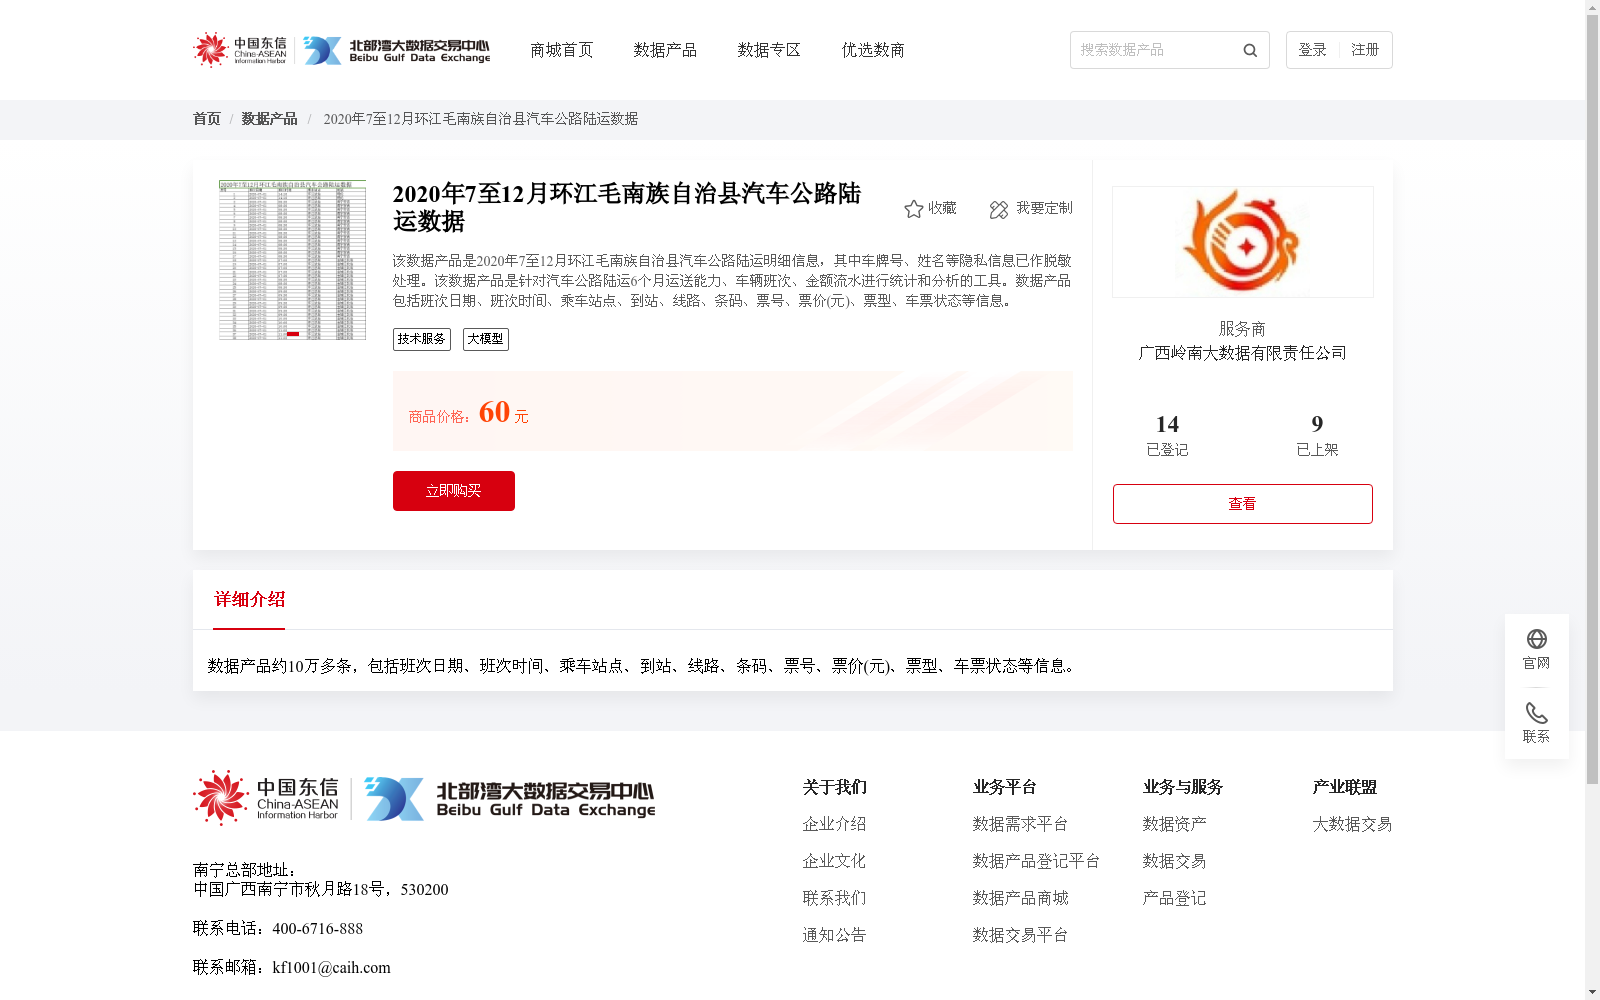Click the 技术服务 tag
The width and height of the screenshot is (1600, 1000).
click(x=422, y=339)
